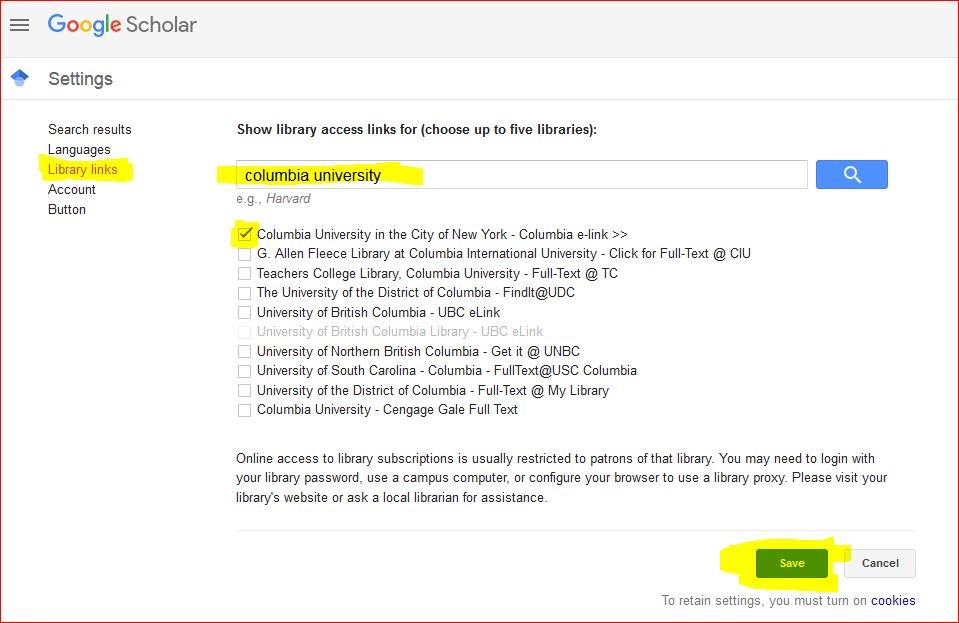This screenshot has width=959, height=623.
Task: Click the Settings heading text
Action: click(x=81, y=79)
